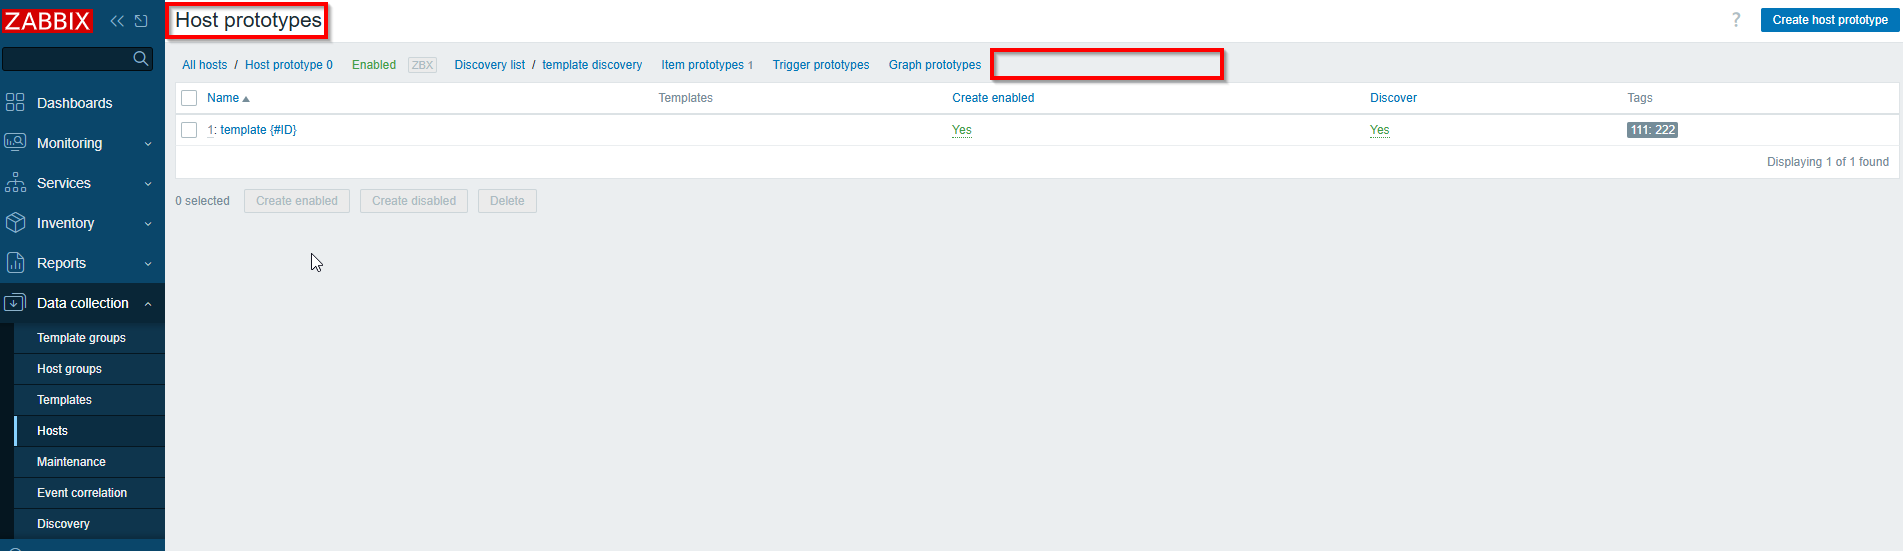Open the Trigger prototypes tab link

[x=821, y=65]
